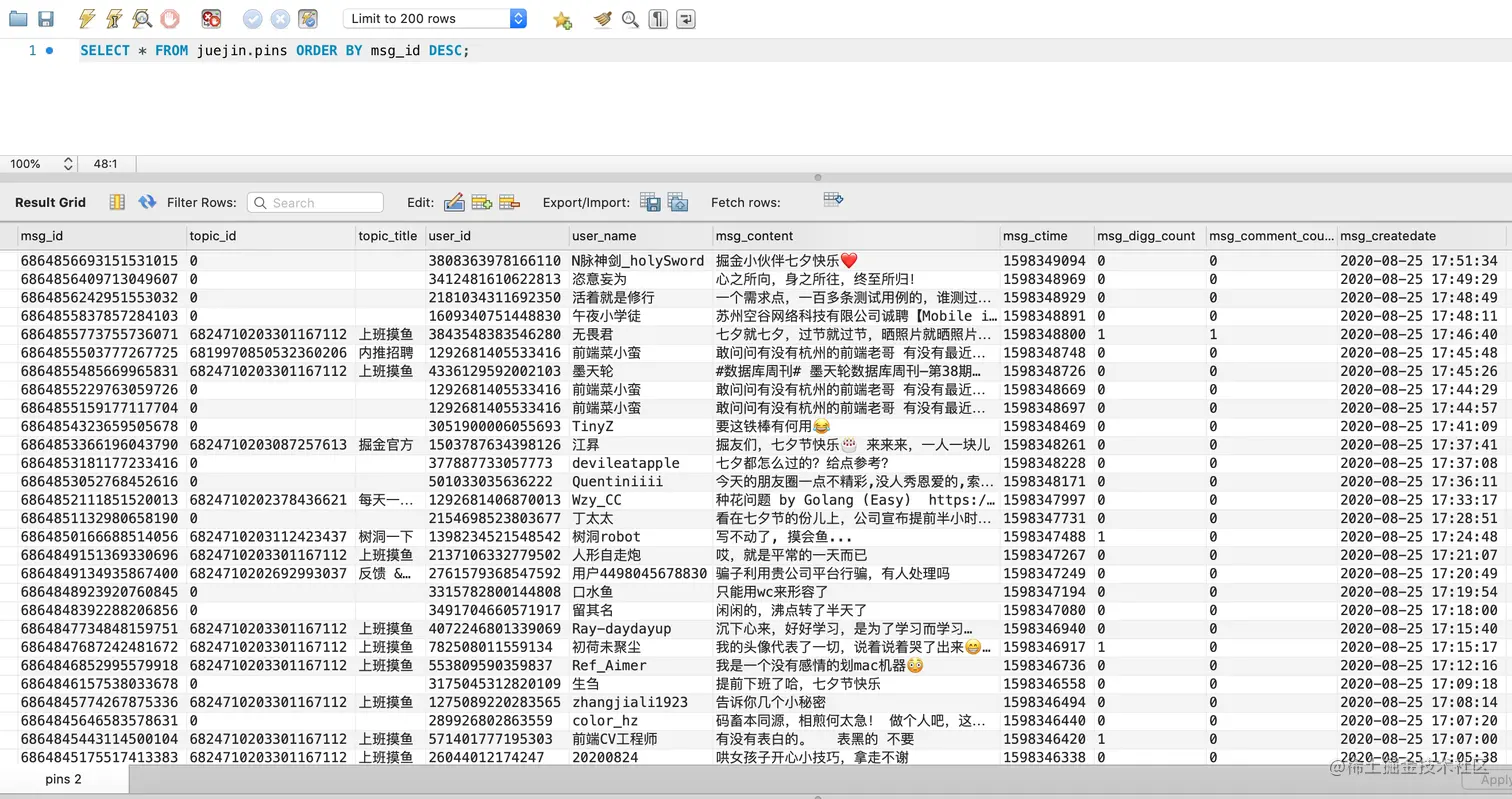Select the user_name cell Ray-daydayup

tap(641, 629)
